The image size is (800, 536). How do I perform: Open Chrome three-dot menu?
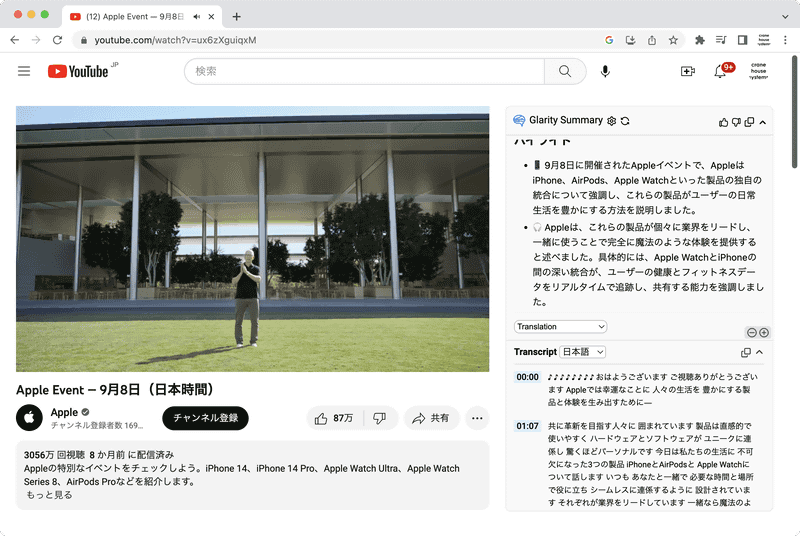coord(785,40)
